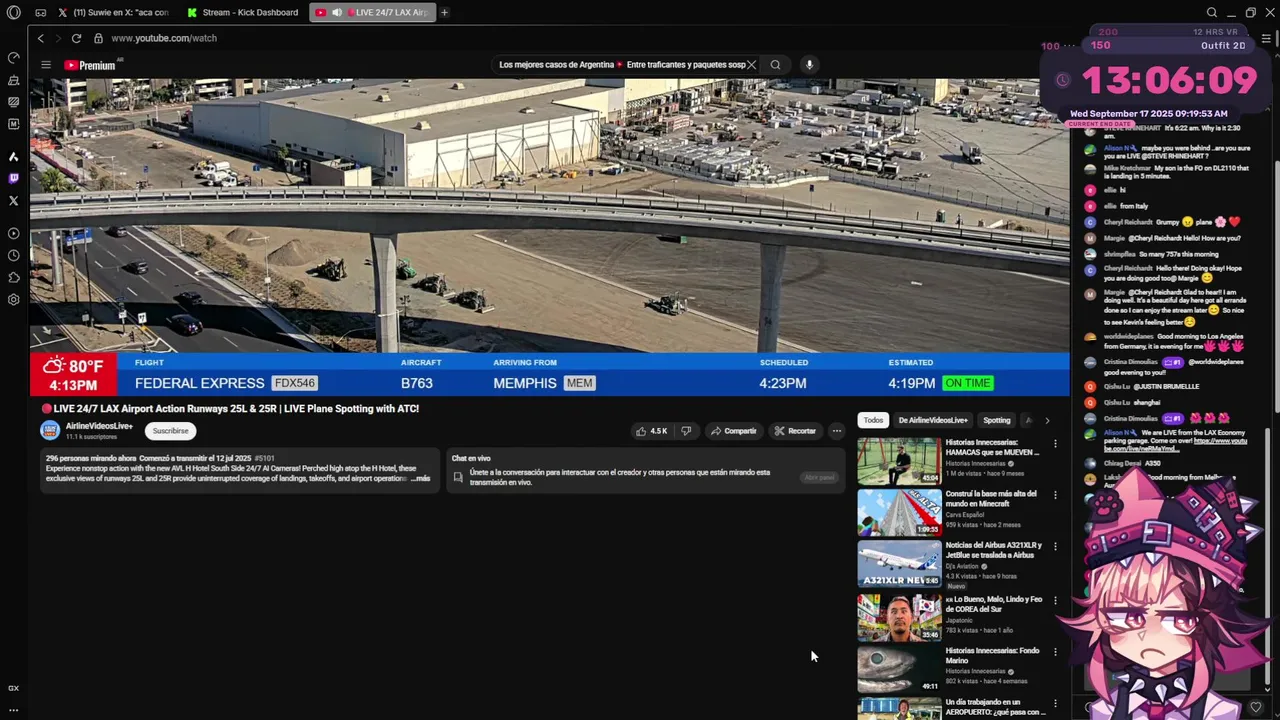Open a new browser tab
The width and height of the screenshot is (1280, 720).
[x=444, y=12]
